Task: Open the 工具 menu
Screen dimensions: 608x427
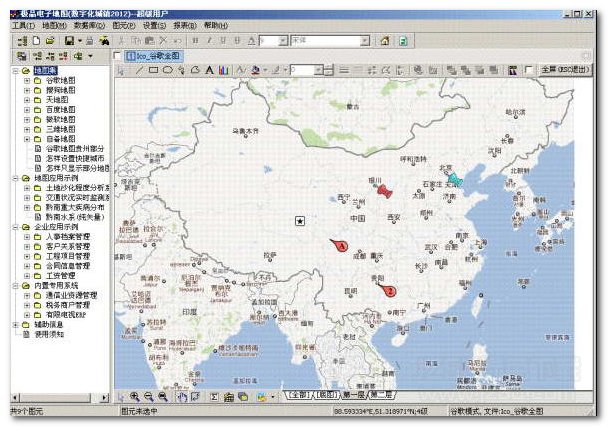Action: click(x=24, y=26)
